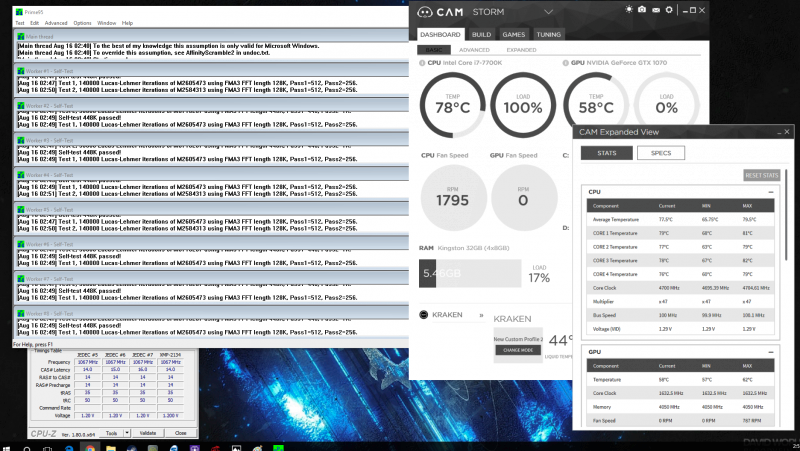800x451 pixels.
Task: Click the CPU-Z Close button
Action: point(181,433)
